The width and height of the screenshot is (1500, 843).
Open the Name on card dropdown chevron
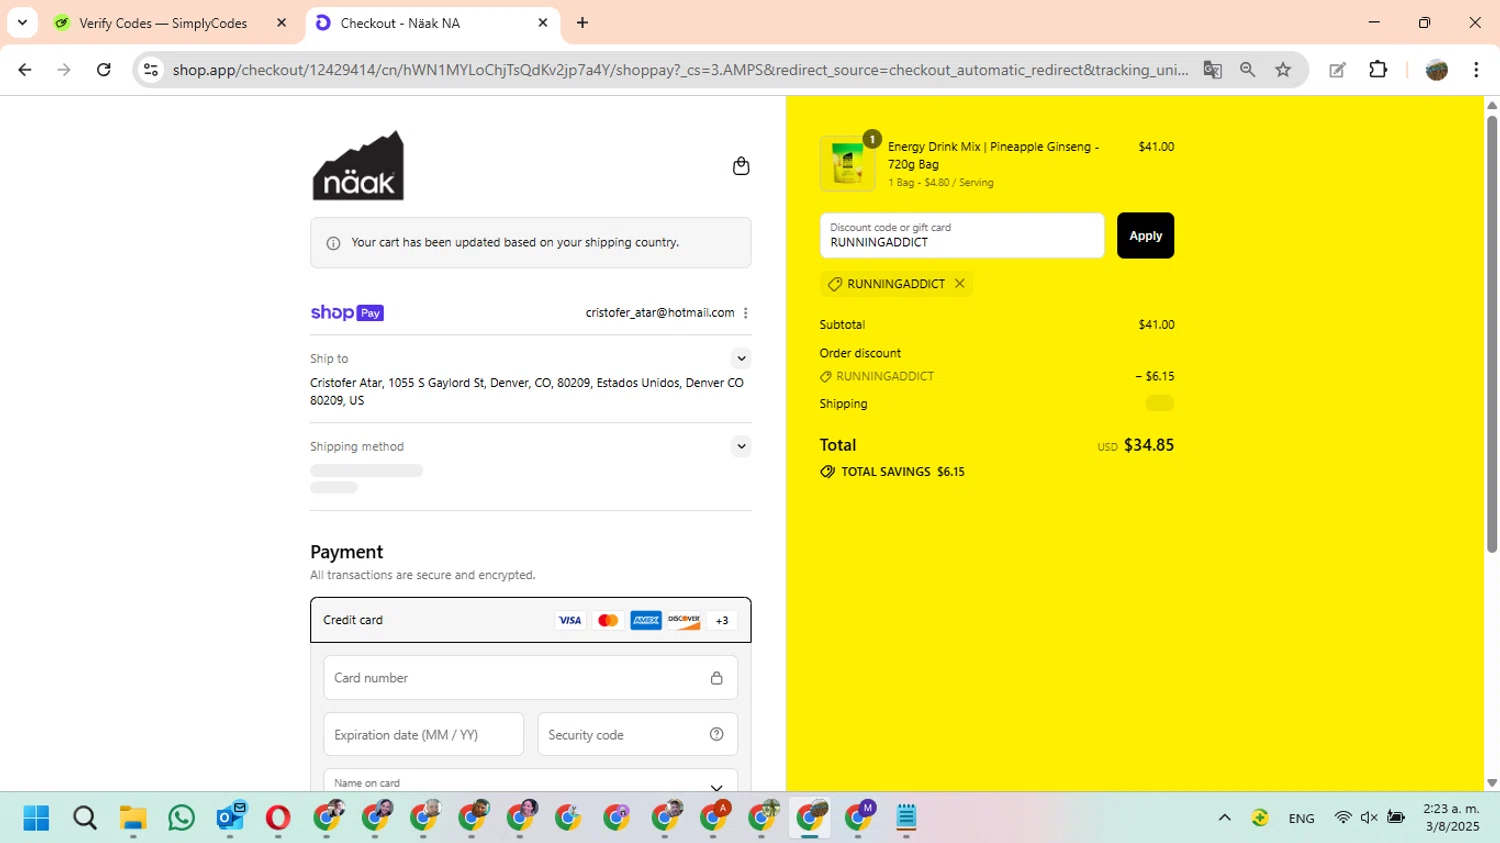(716, 787)
